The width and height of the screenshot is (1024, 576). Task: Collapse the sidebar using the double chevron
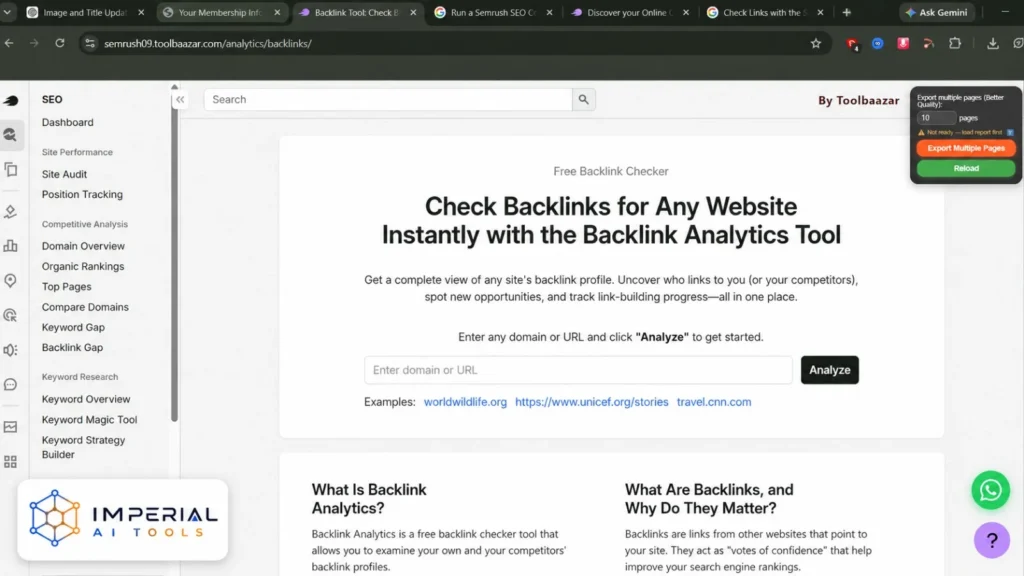[x=180, y=99]
